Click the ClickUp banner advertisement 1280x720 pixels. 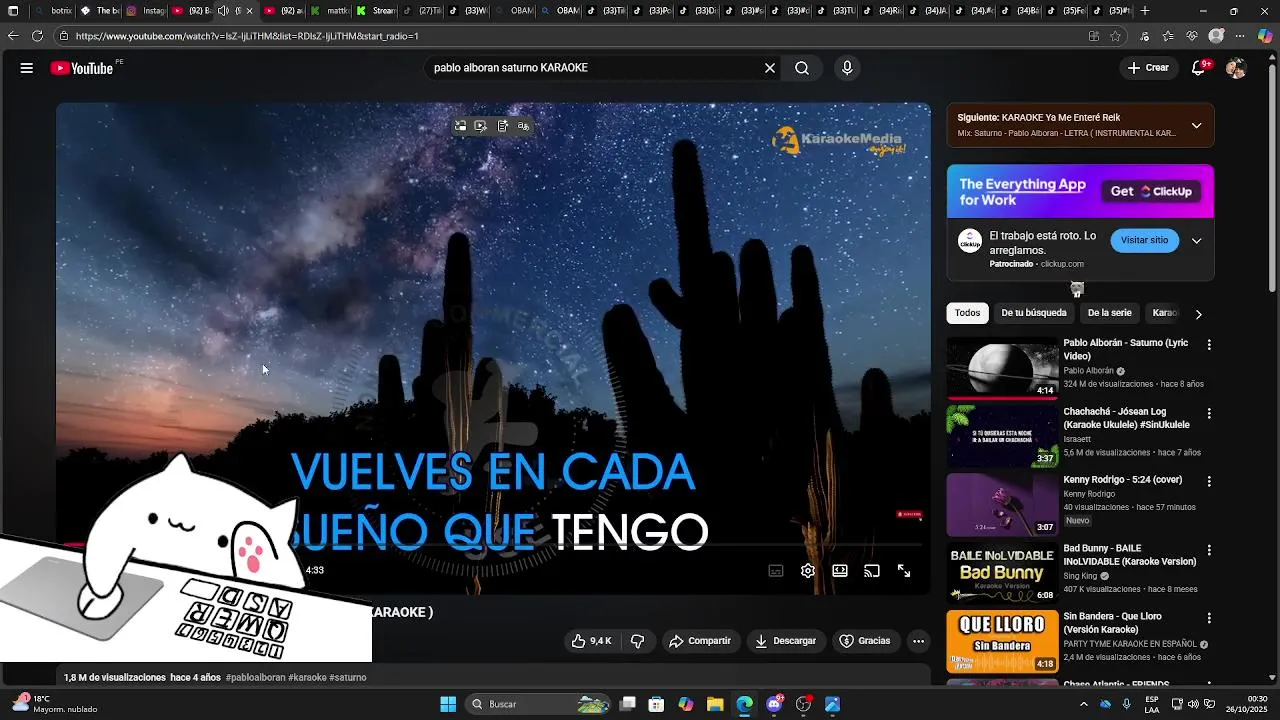coord(1080,191)
